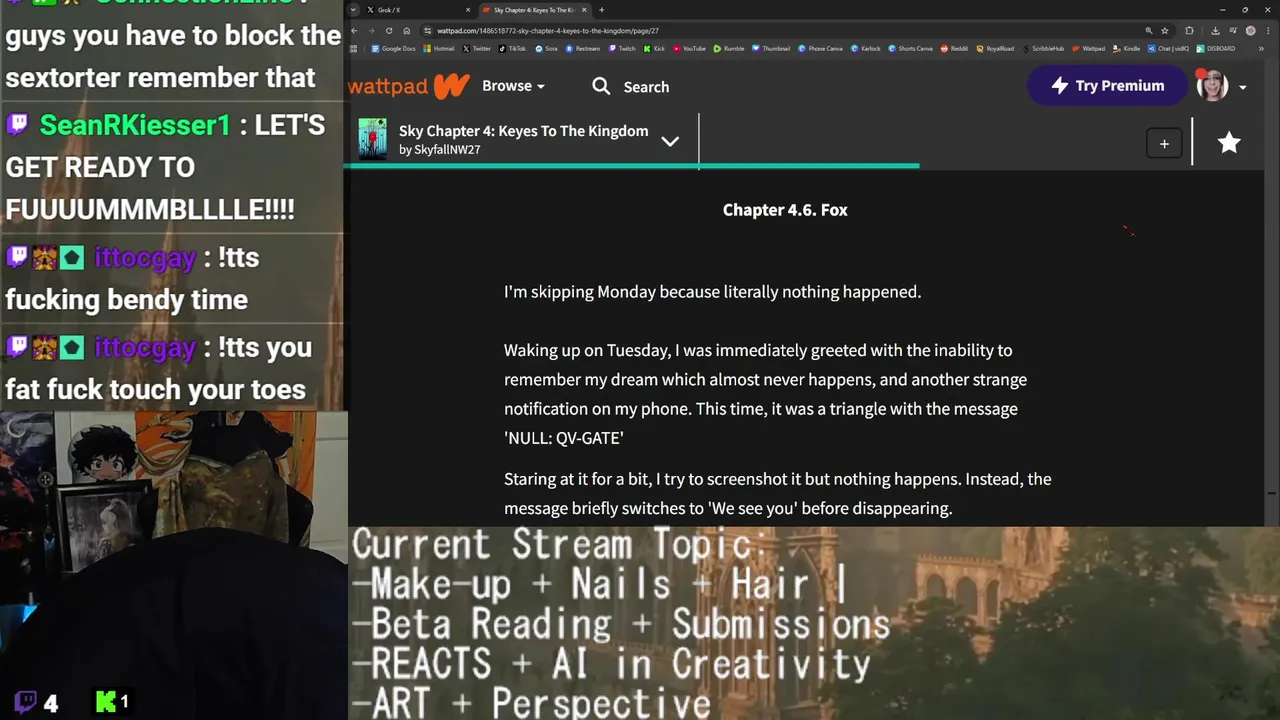
Task: Show more bookmarks with the chevron
Action: pyautogui.click(x=1262, y=49)
